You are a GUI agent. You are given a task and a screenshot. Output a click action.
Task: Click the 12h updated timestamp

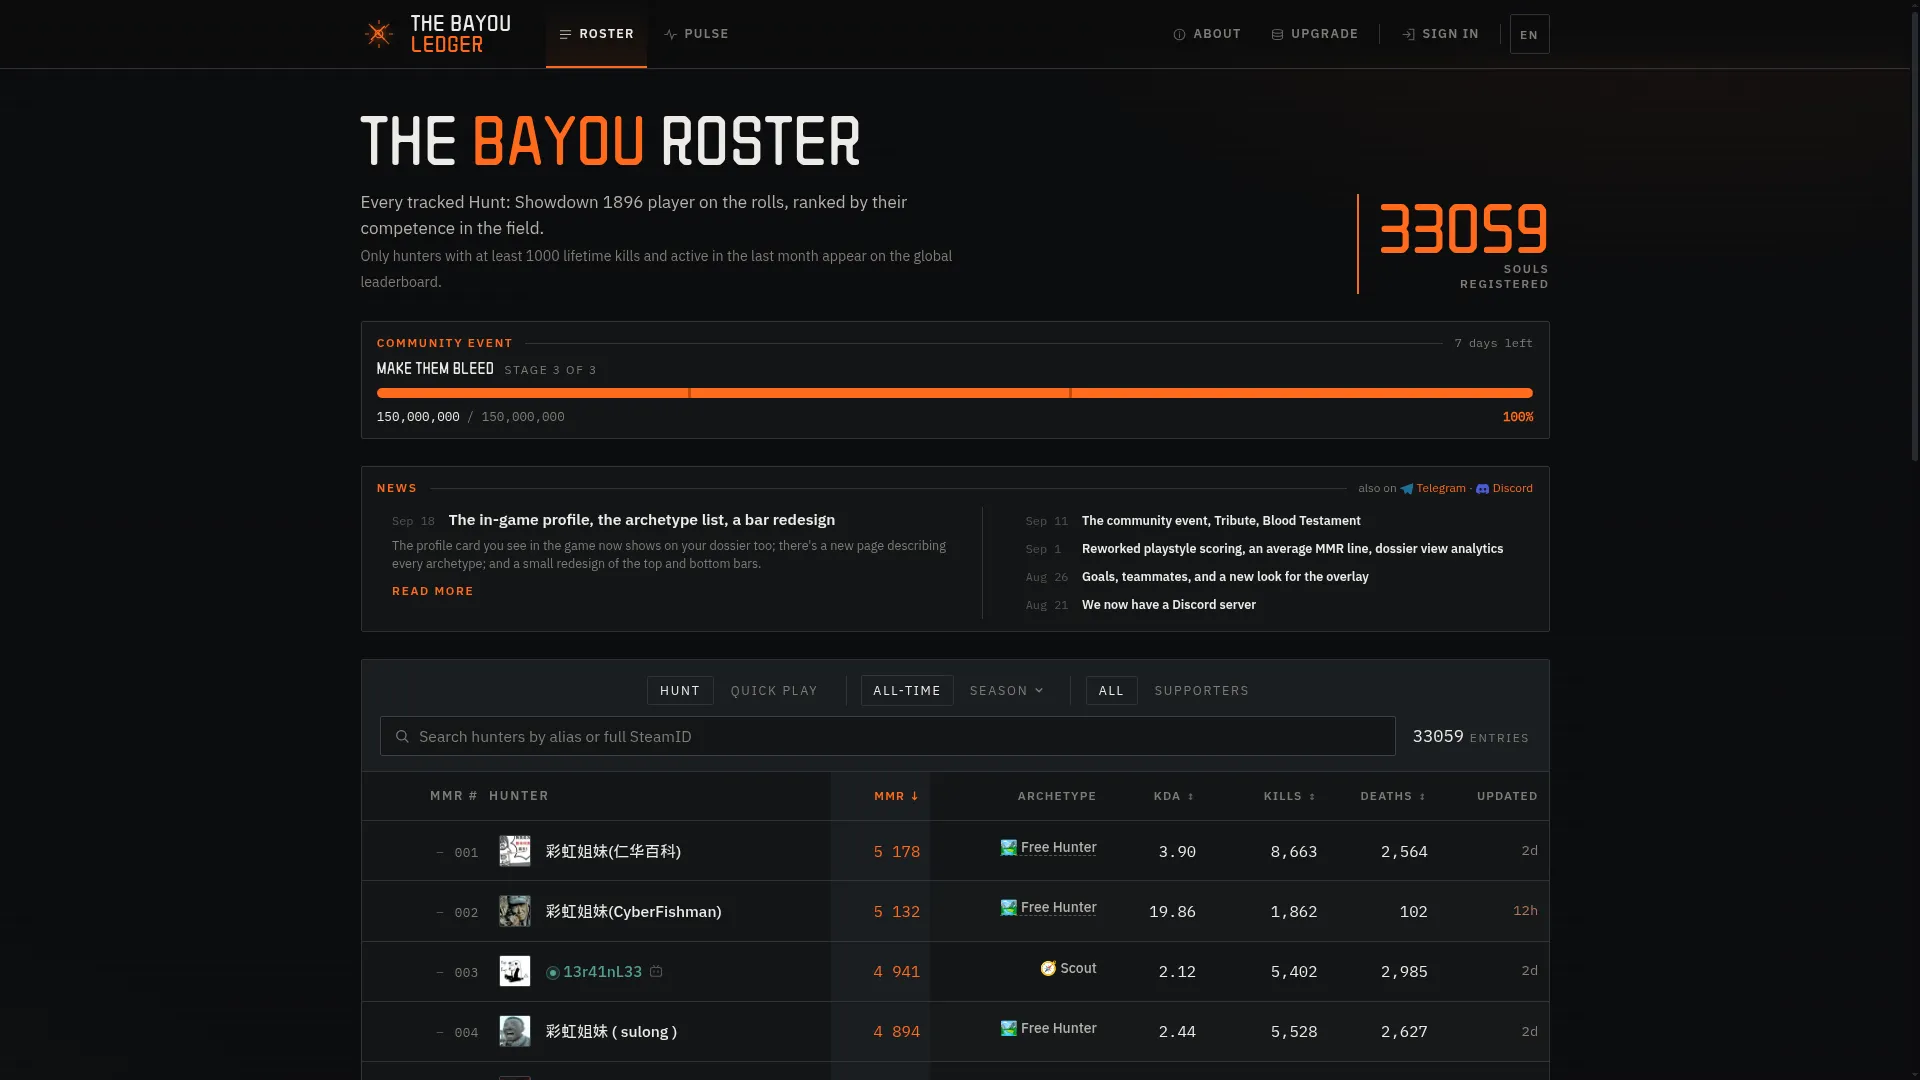[x=1525, y=911]
